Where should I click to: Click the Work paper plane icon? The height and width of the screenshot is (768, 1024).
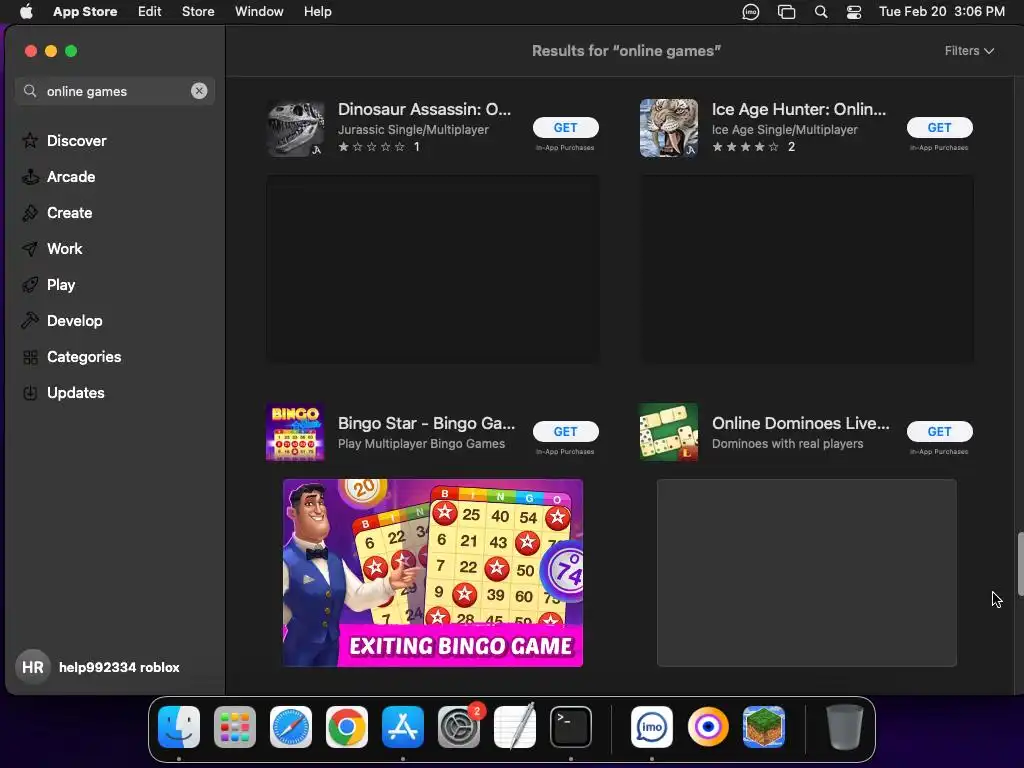pos(30,249)
